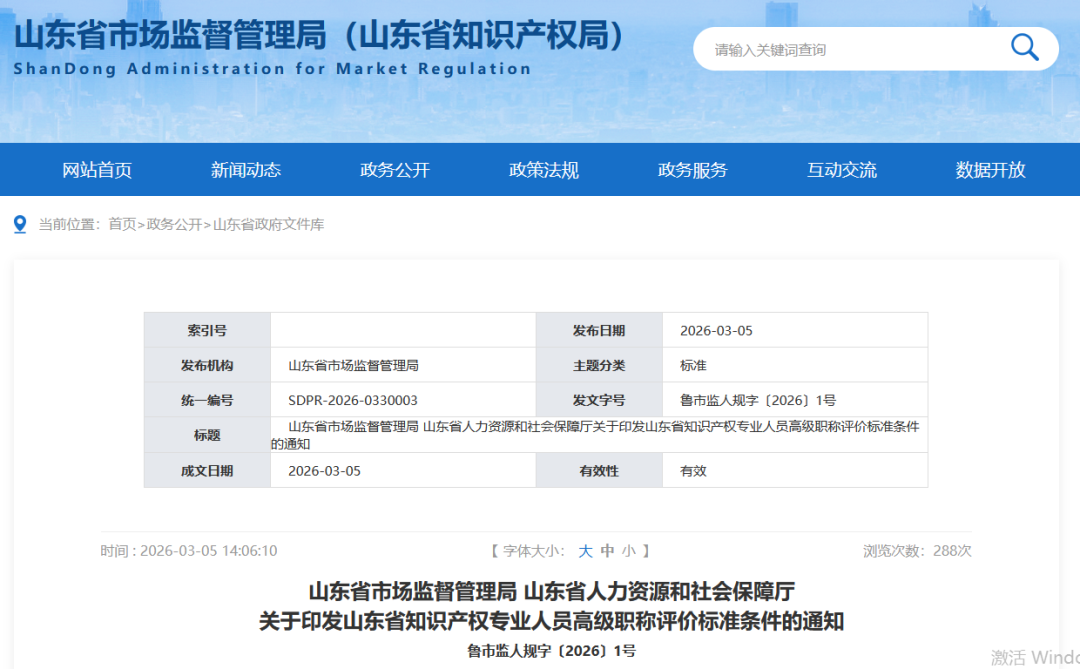Open the 网站首页 navigation item

tap(97, 170)
